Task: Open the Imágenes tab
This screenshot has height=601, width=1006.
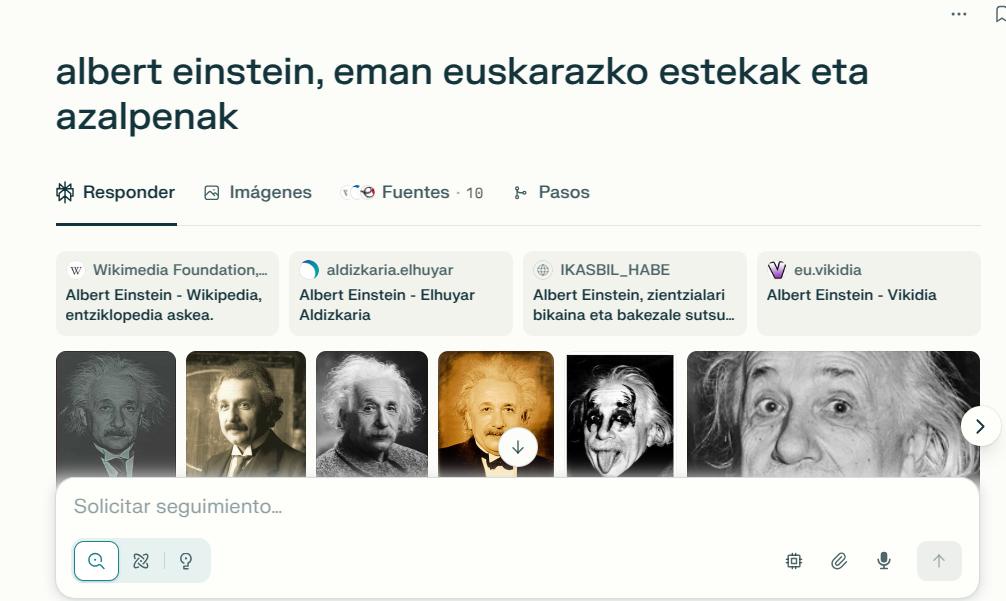Action: 258,192
